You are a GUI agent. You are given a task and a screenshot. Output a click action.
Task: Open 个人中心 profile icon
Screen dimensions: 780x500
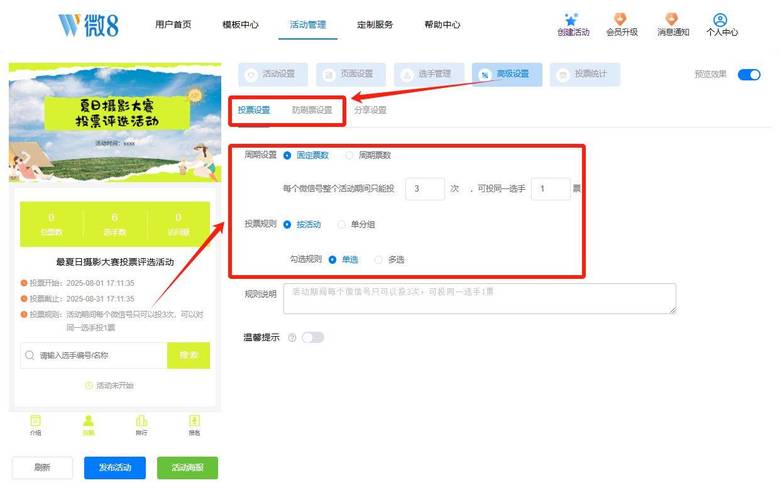click(x=721, y=19)
